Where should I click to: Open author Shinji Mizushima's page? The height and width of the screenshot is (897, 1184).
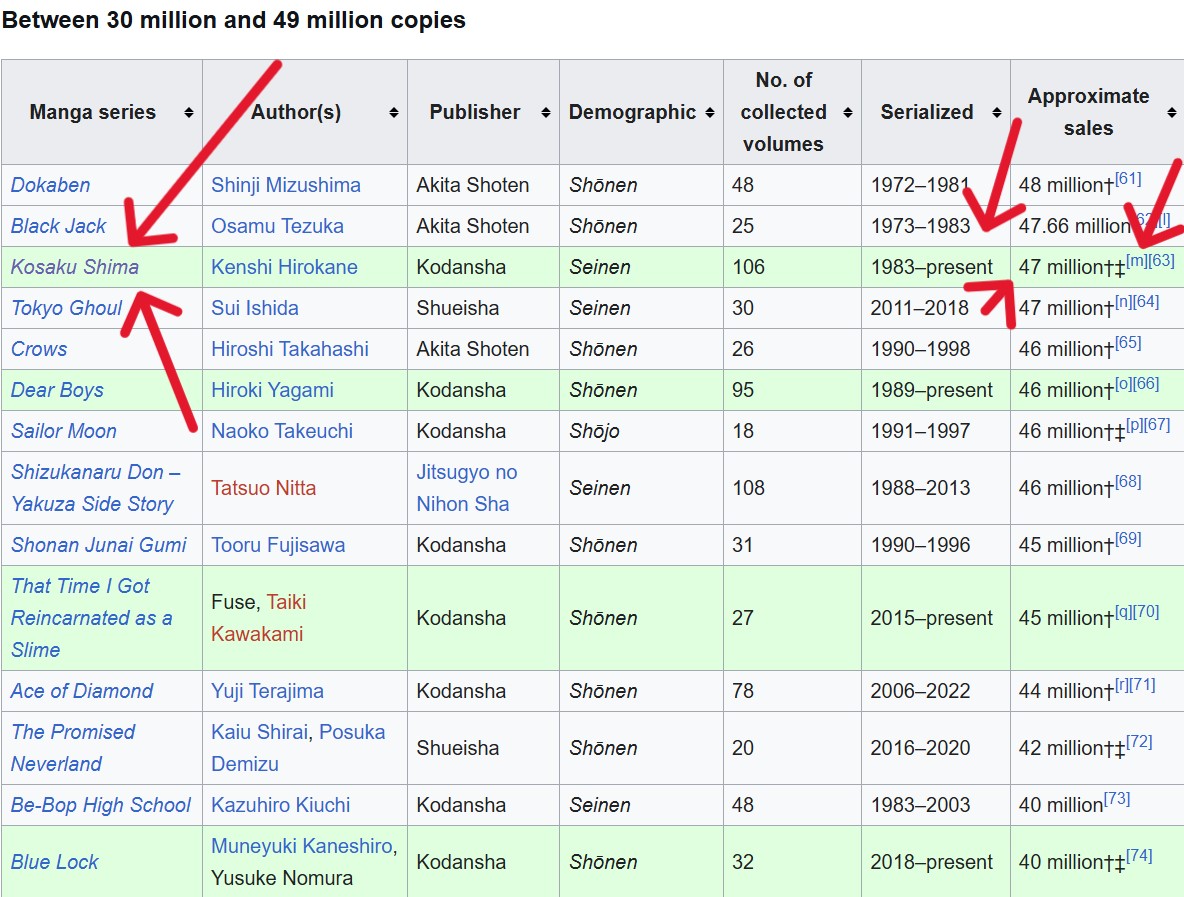click(x=285, y=185)
